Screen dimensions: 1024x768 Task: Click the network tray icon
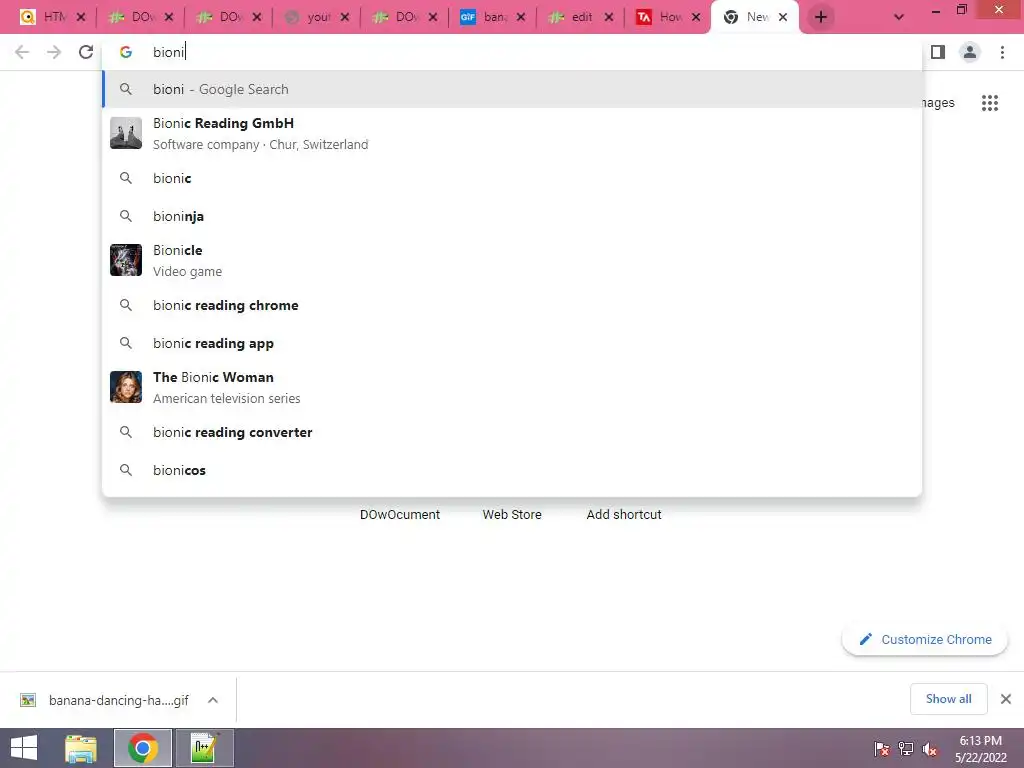(906, 748)
